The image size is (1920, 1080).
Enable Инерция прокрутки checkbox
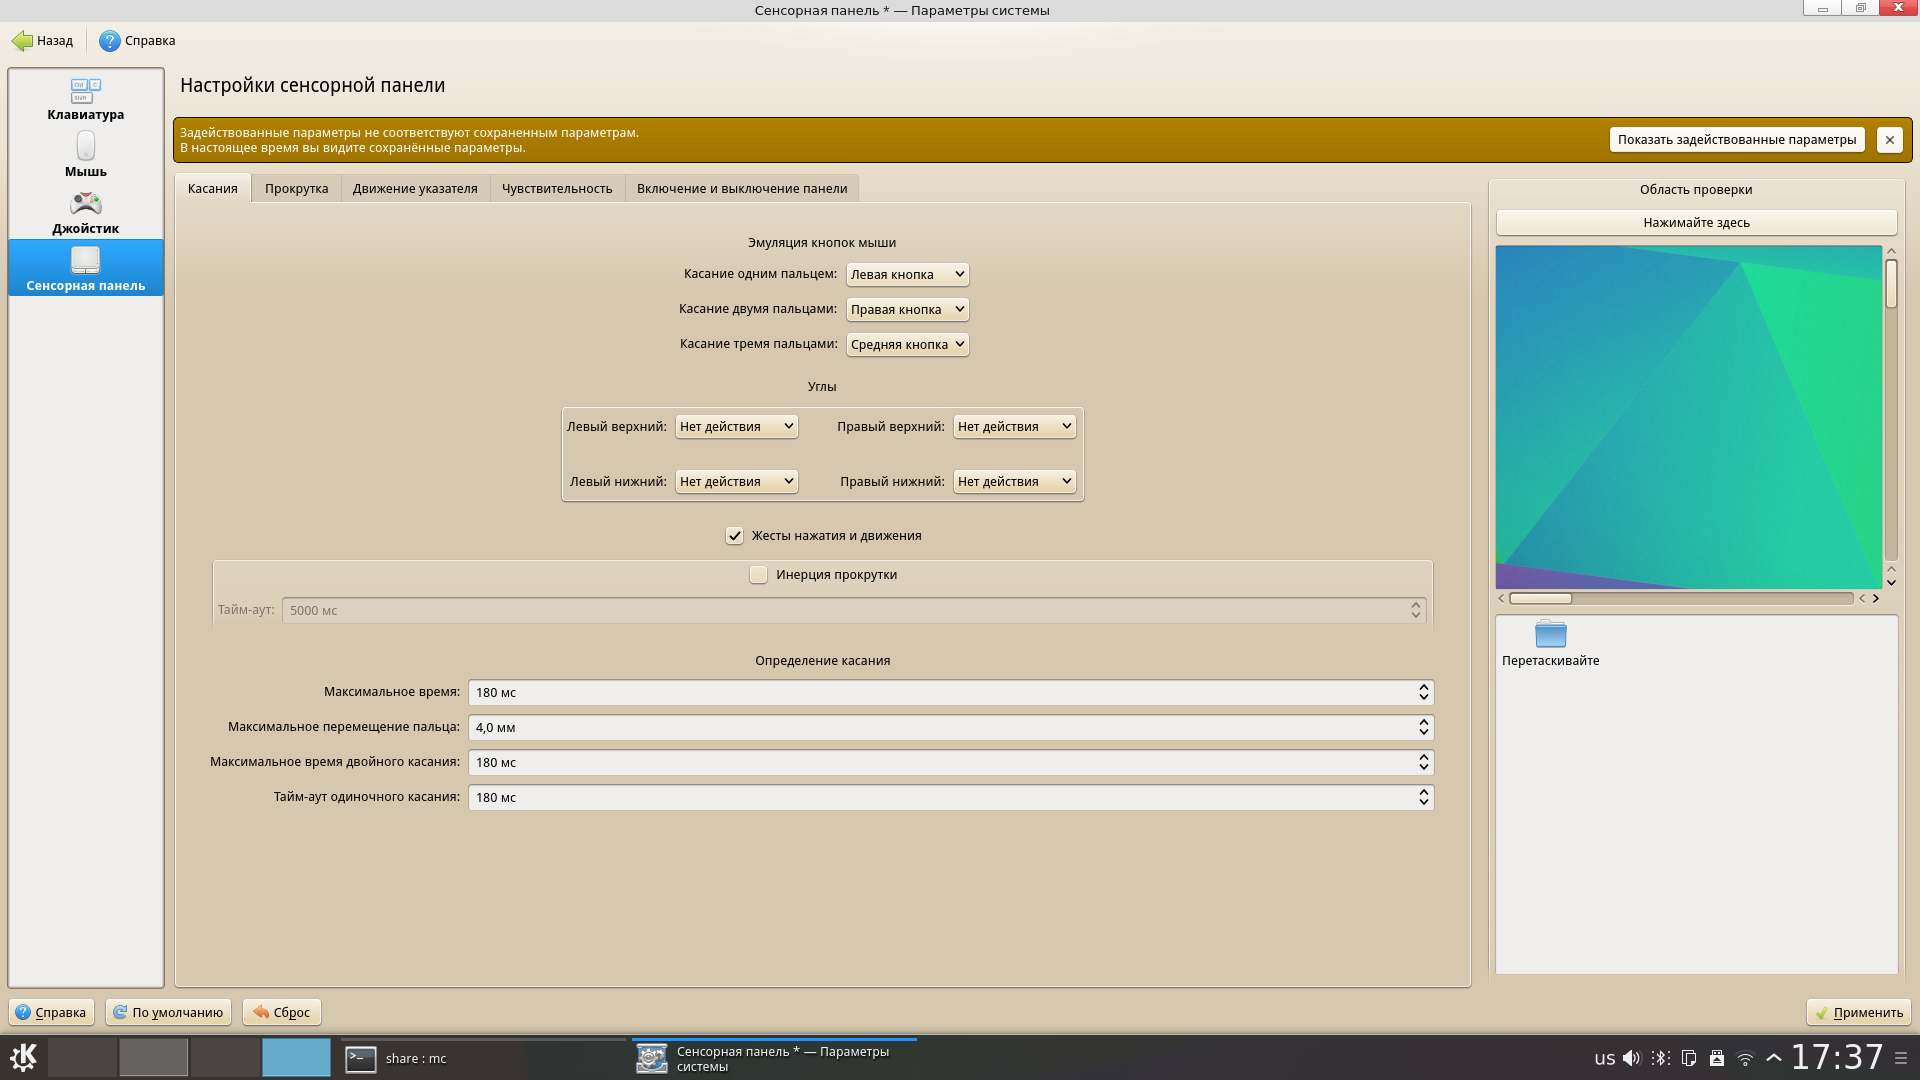tap(759, 575)
